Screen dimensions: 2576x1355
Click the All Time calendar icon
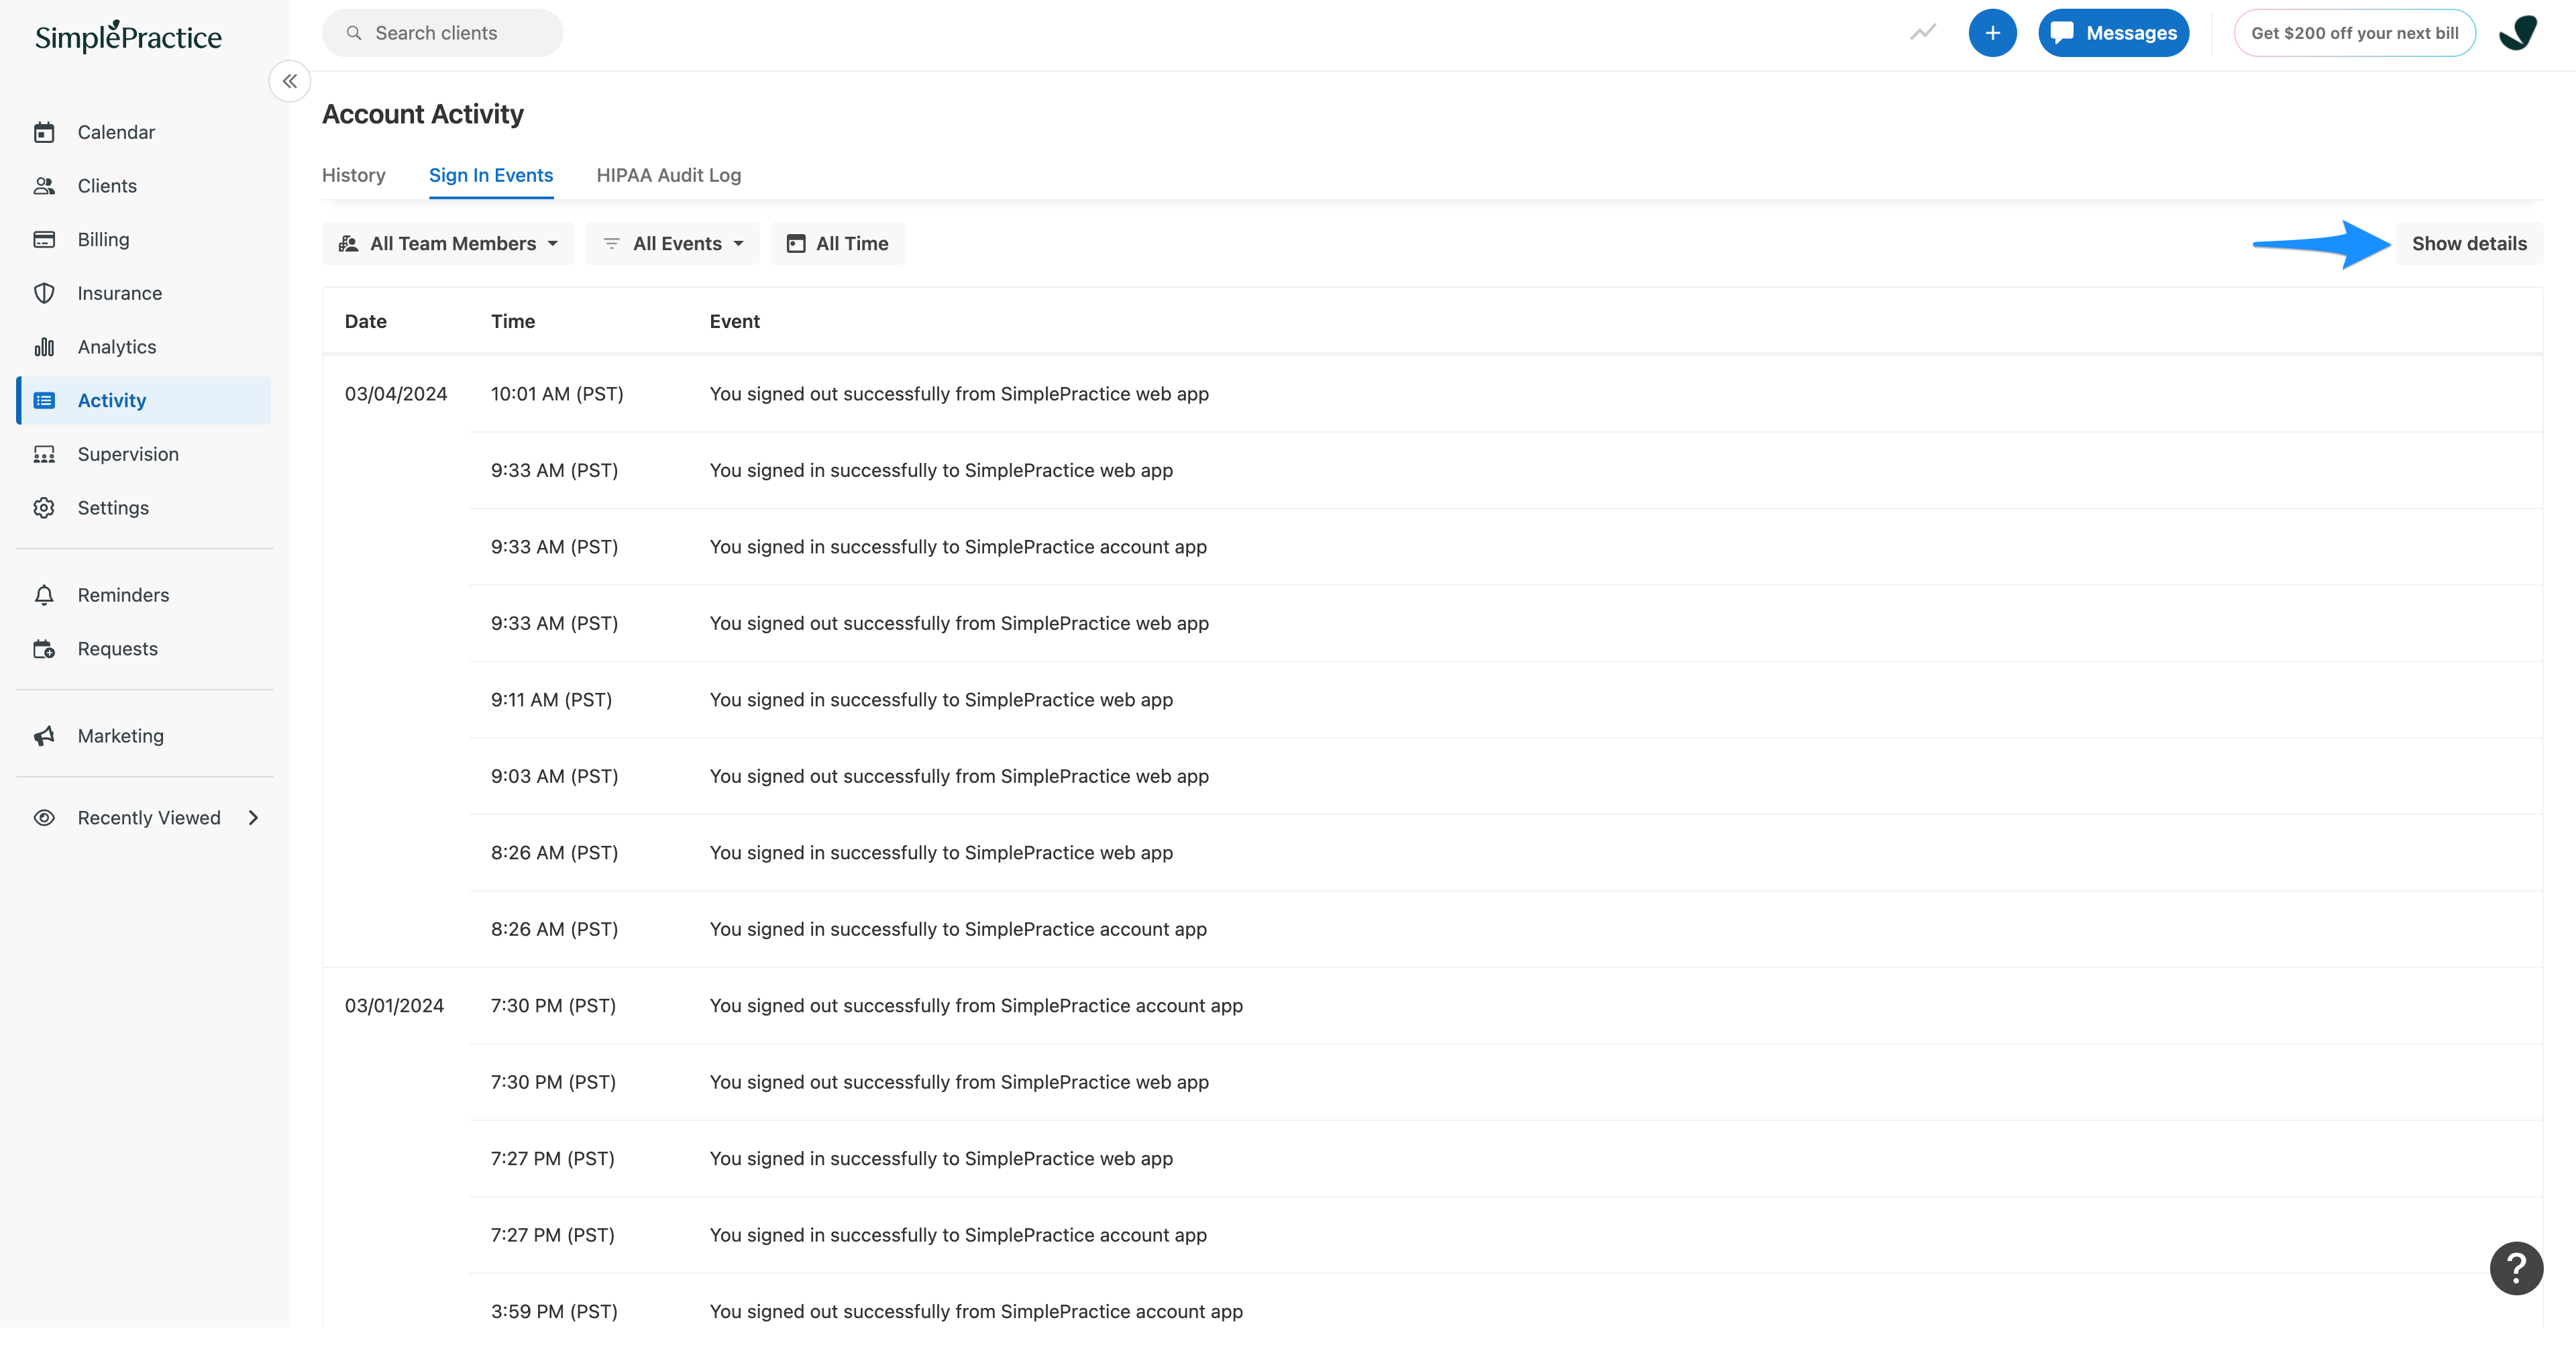coord(796,244)
